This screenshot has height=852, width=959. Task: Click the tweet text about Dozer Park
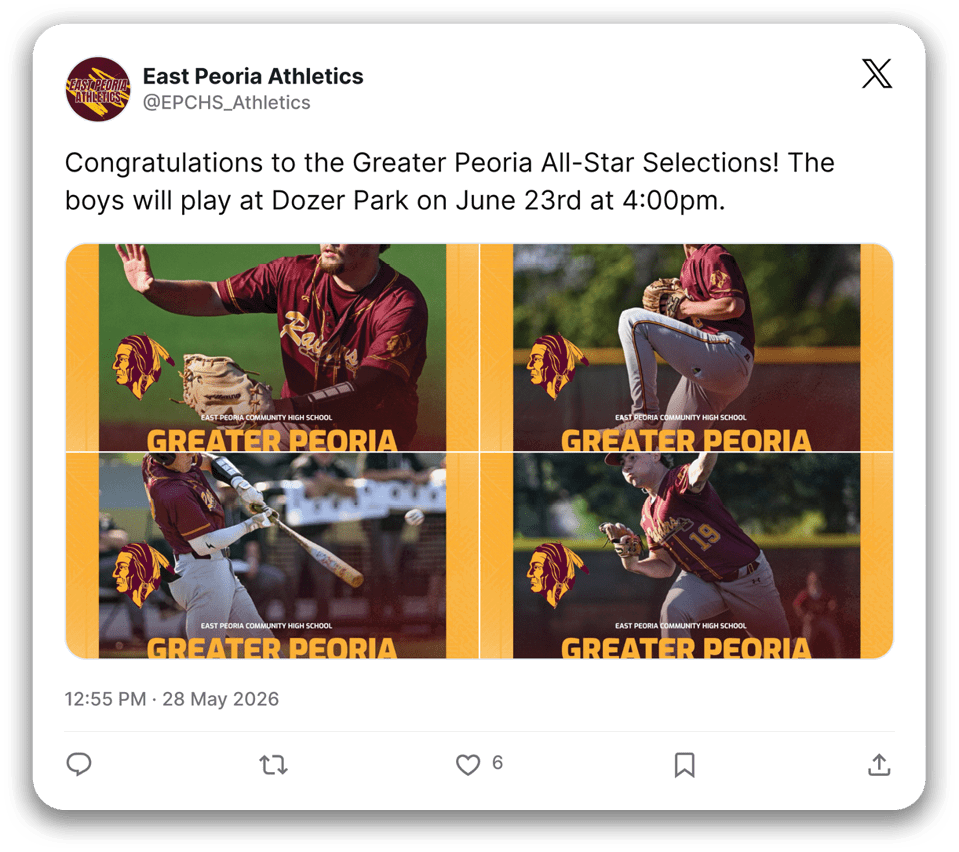[450, 181]
